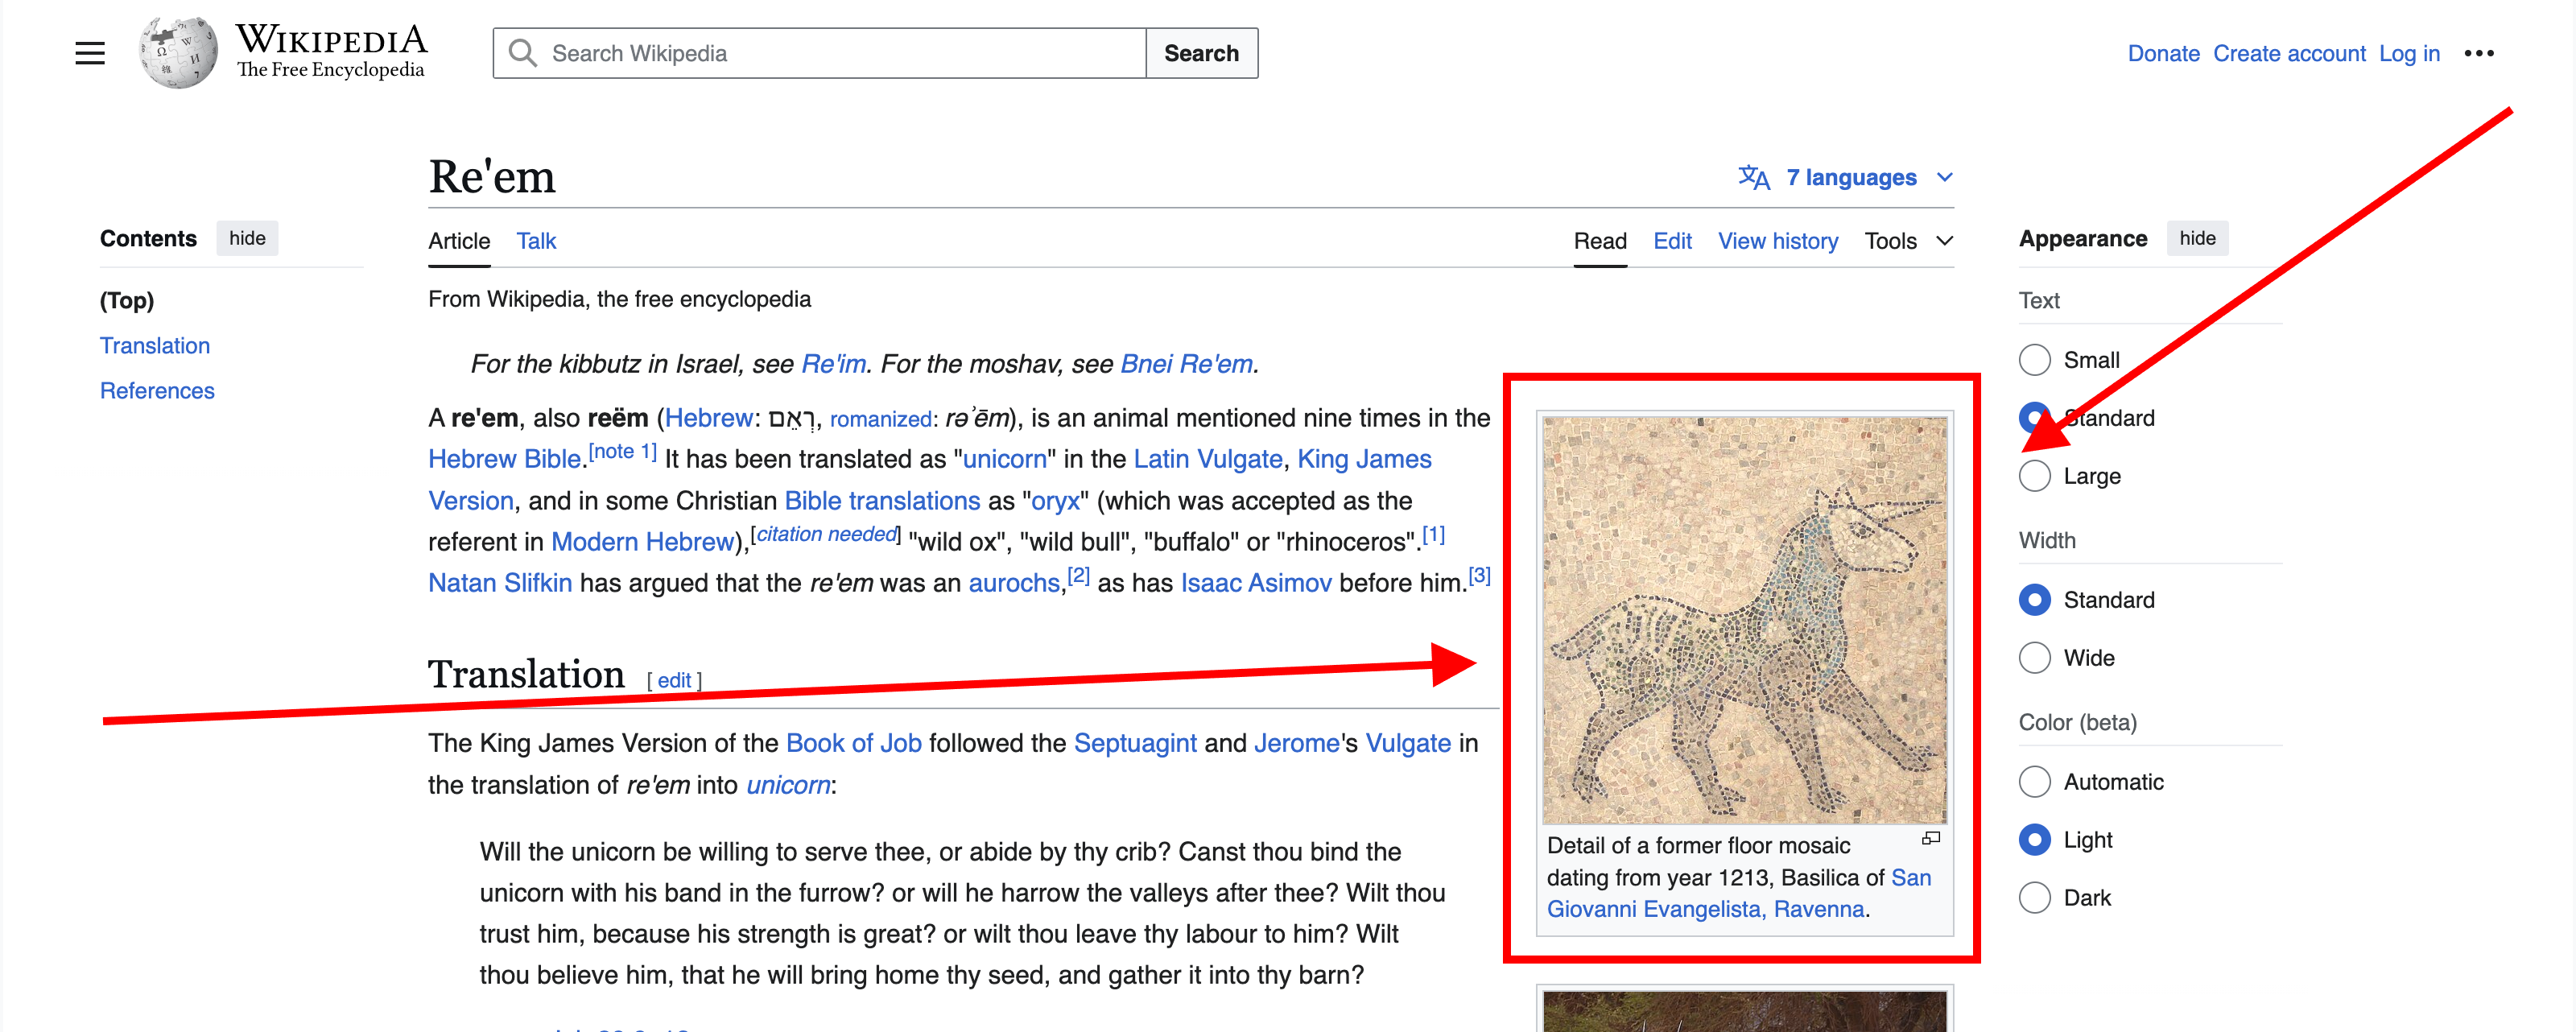Open the italic unicorn link in Translation
The width and height of the screenshot is (2576, 1032).
pyautogui.click(x=788, y=784)
